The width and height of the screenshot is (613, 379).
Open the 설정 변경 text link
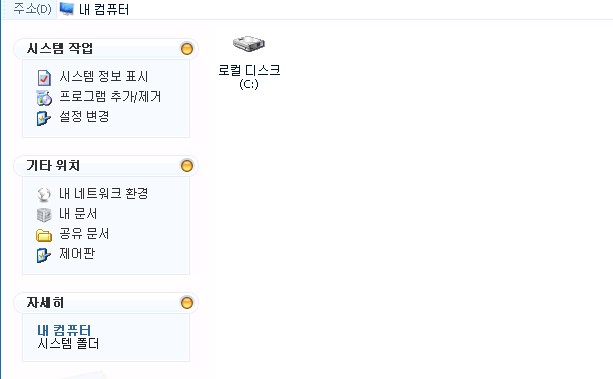pyautogui.click(x=84, y=116)
